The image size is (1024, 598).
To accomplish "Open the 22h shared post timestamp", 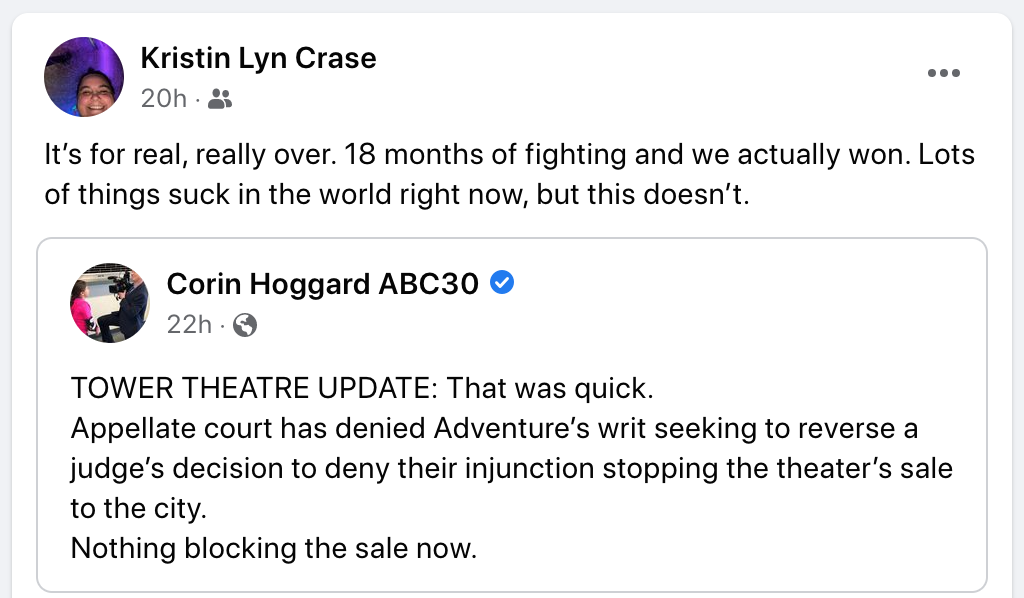I will [x=189, y=325].
